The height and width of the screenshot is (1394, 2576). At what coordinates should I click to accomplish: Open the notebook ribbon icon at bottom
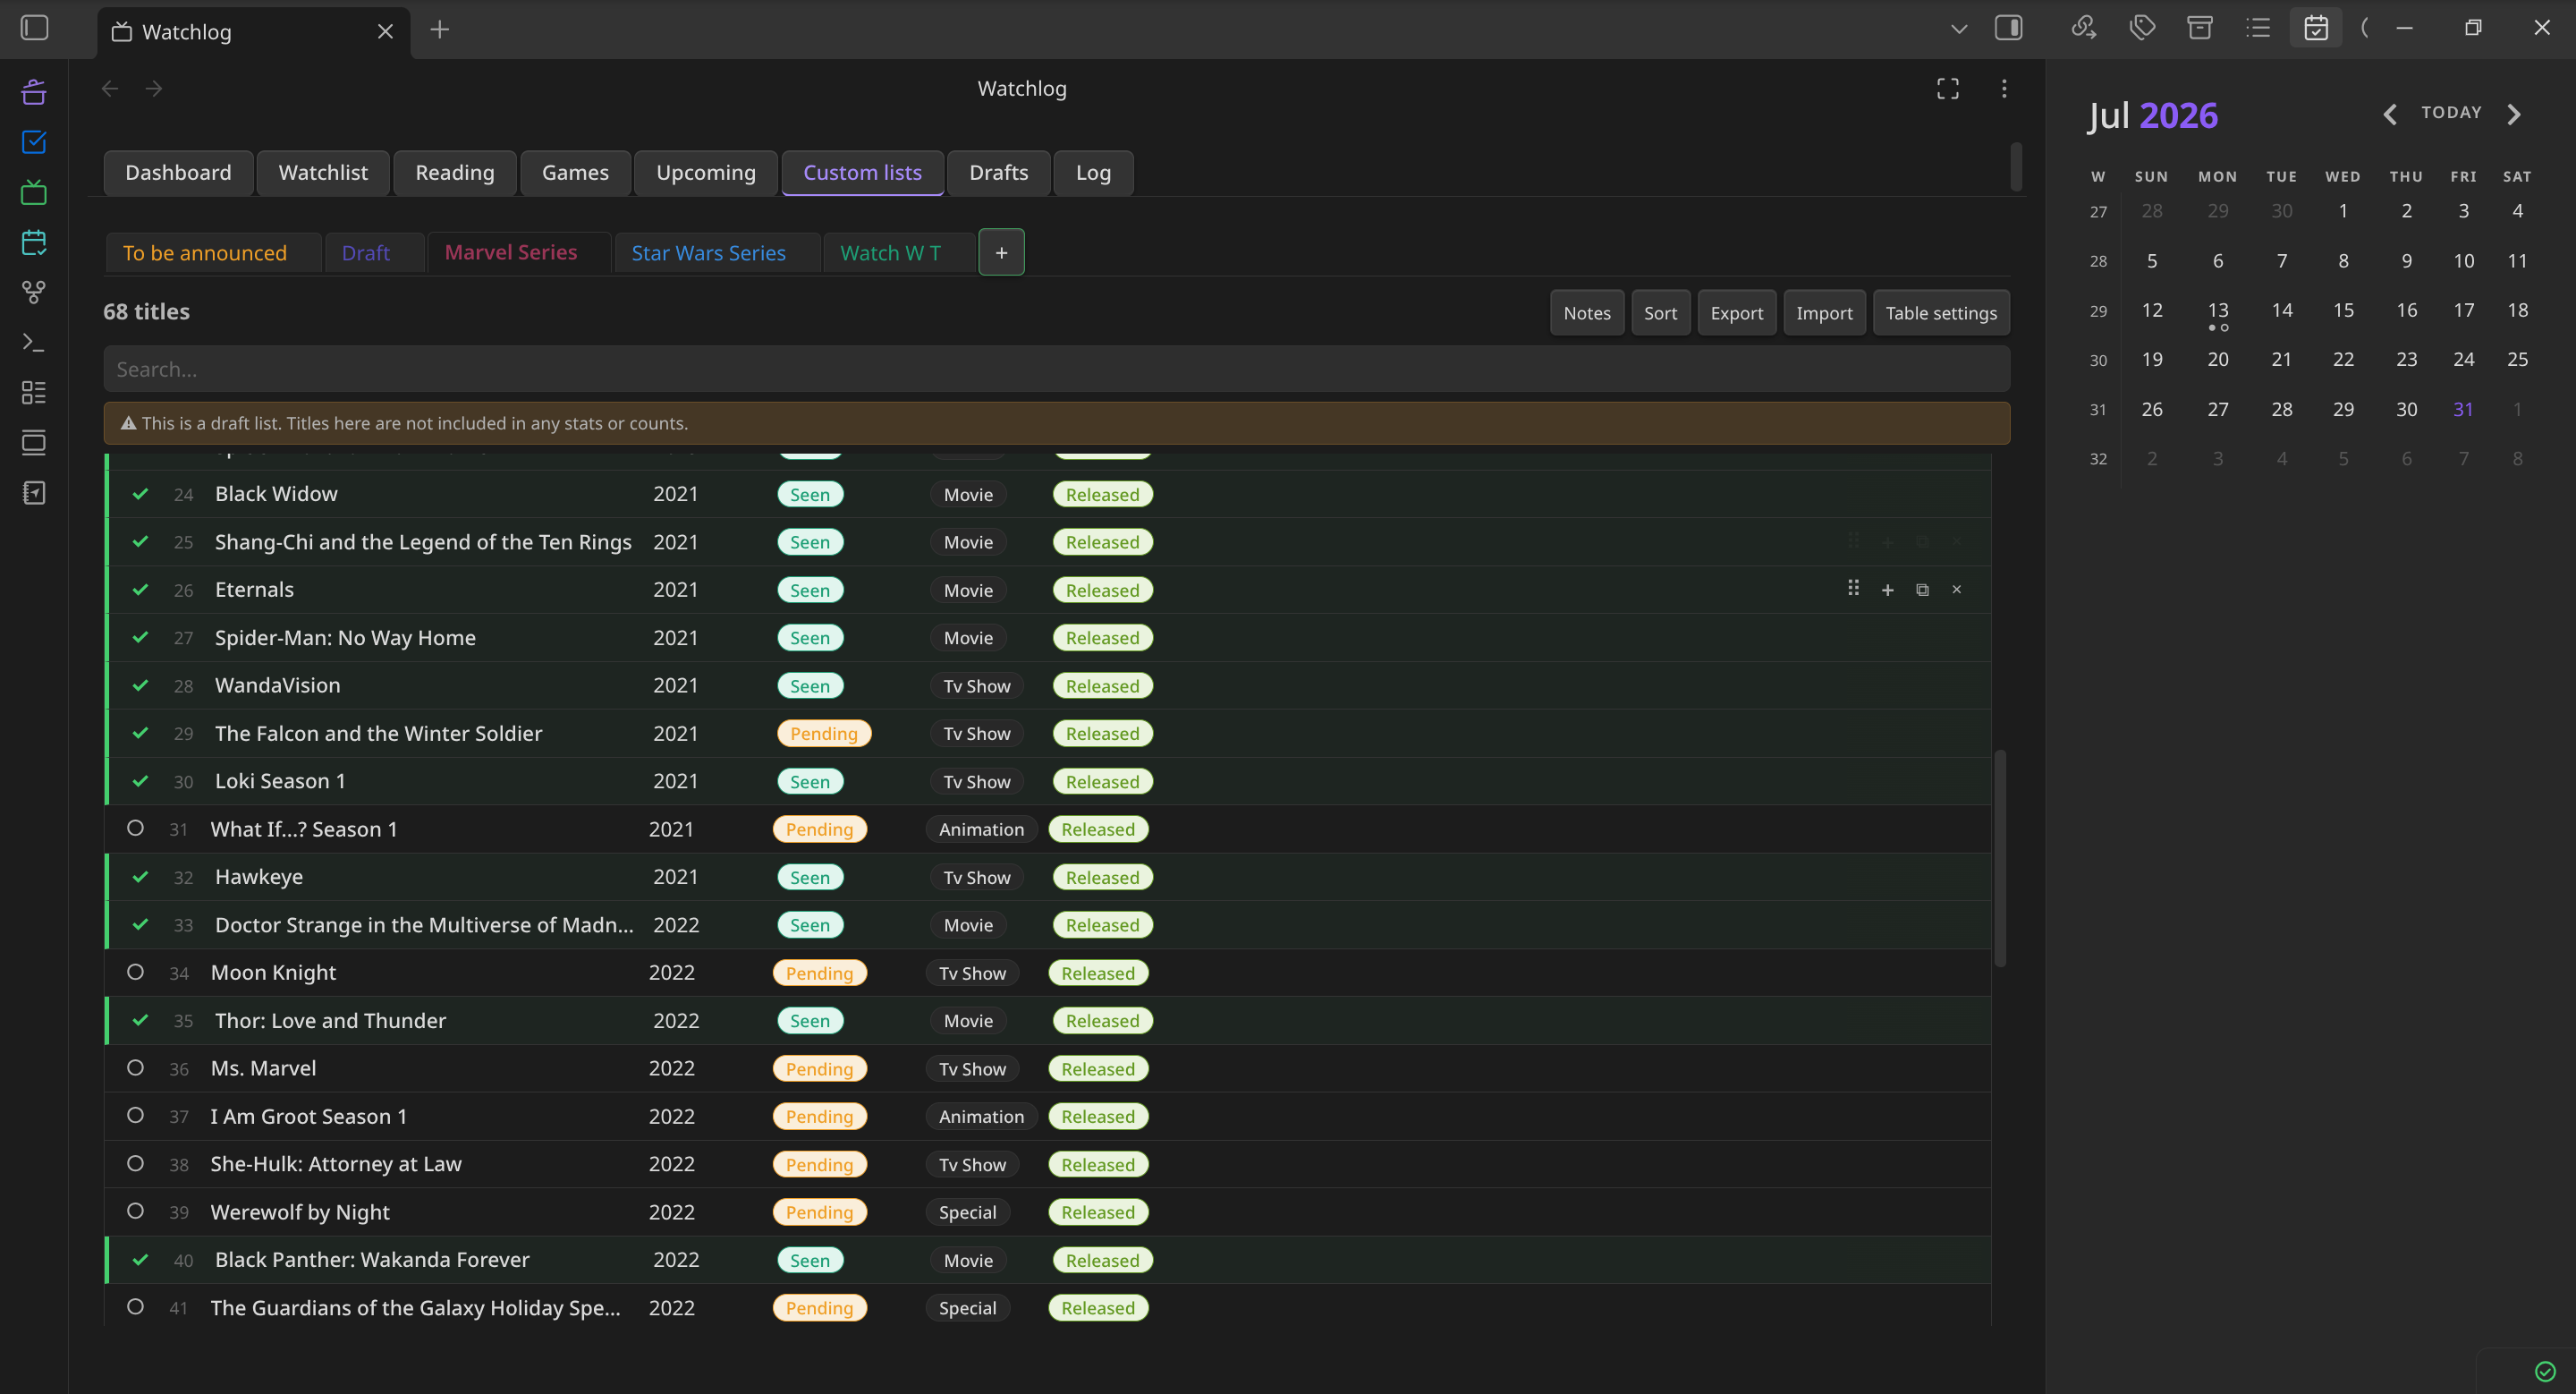coord(34,492)
